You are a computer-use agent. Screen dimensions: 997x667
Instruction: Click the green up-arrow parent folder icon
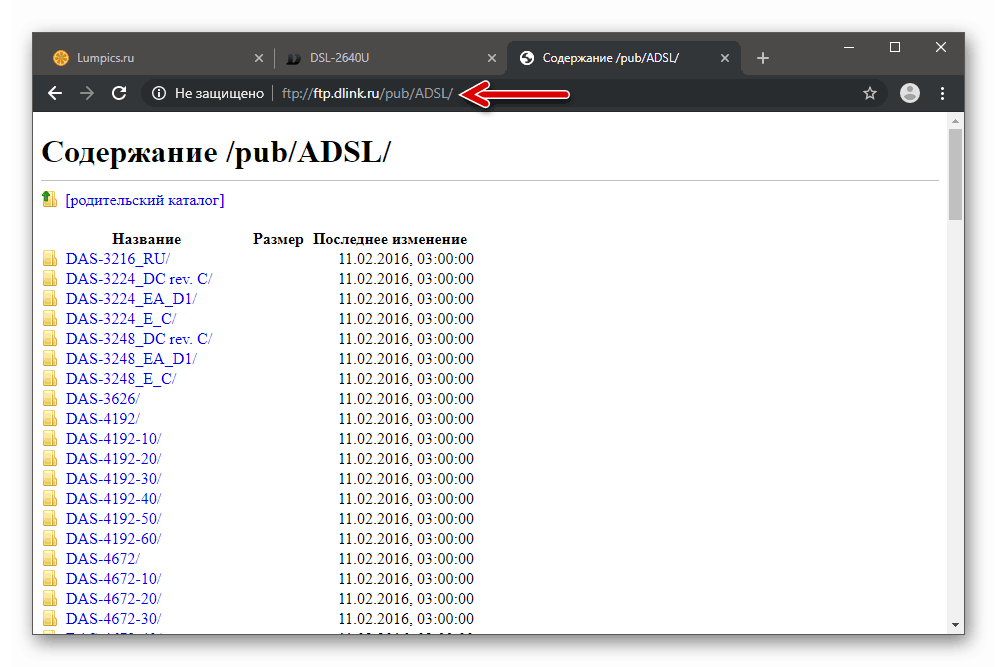[49, 199]
